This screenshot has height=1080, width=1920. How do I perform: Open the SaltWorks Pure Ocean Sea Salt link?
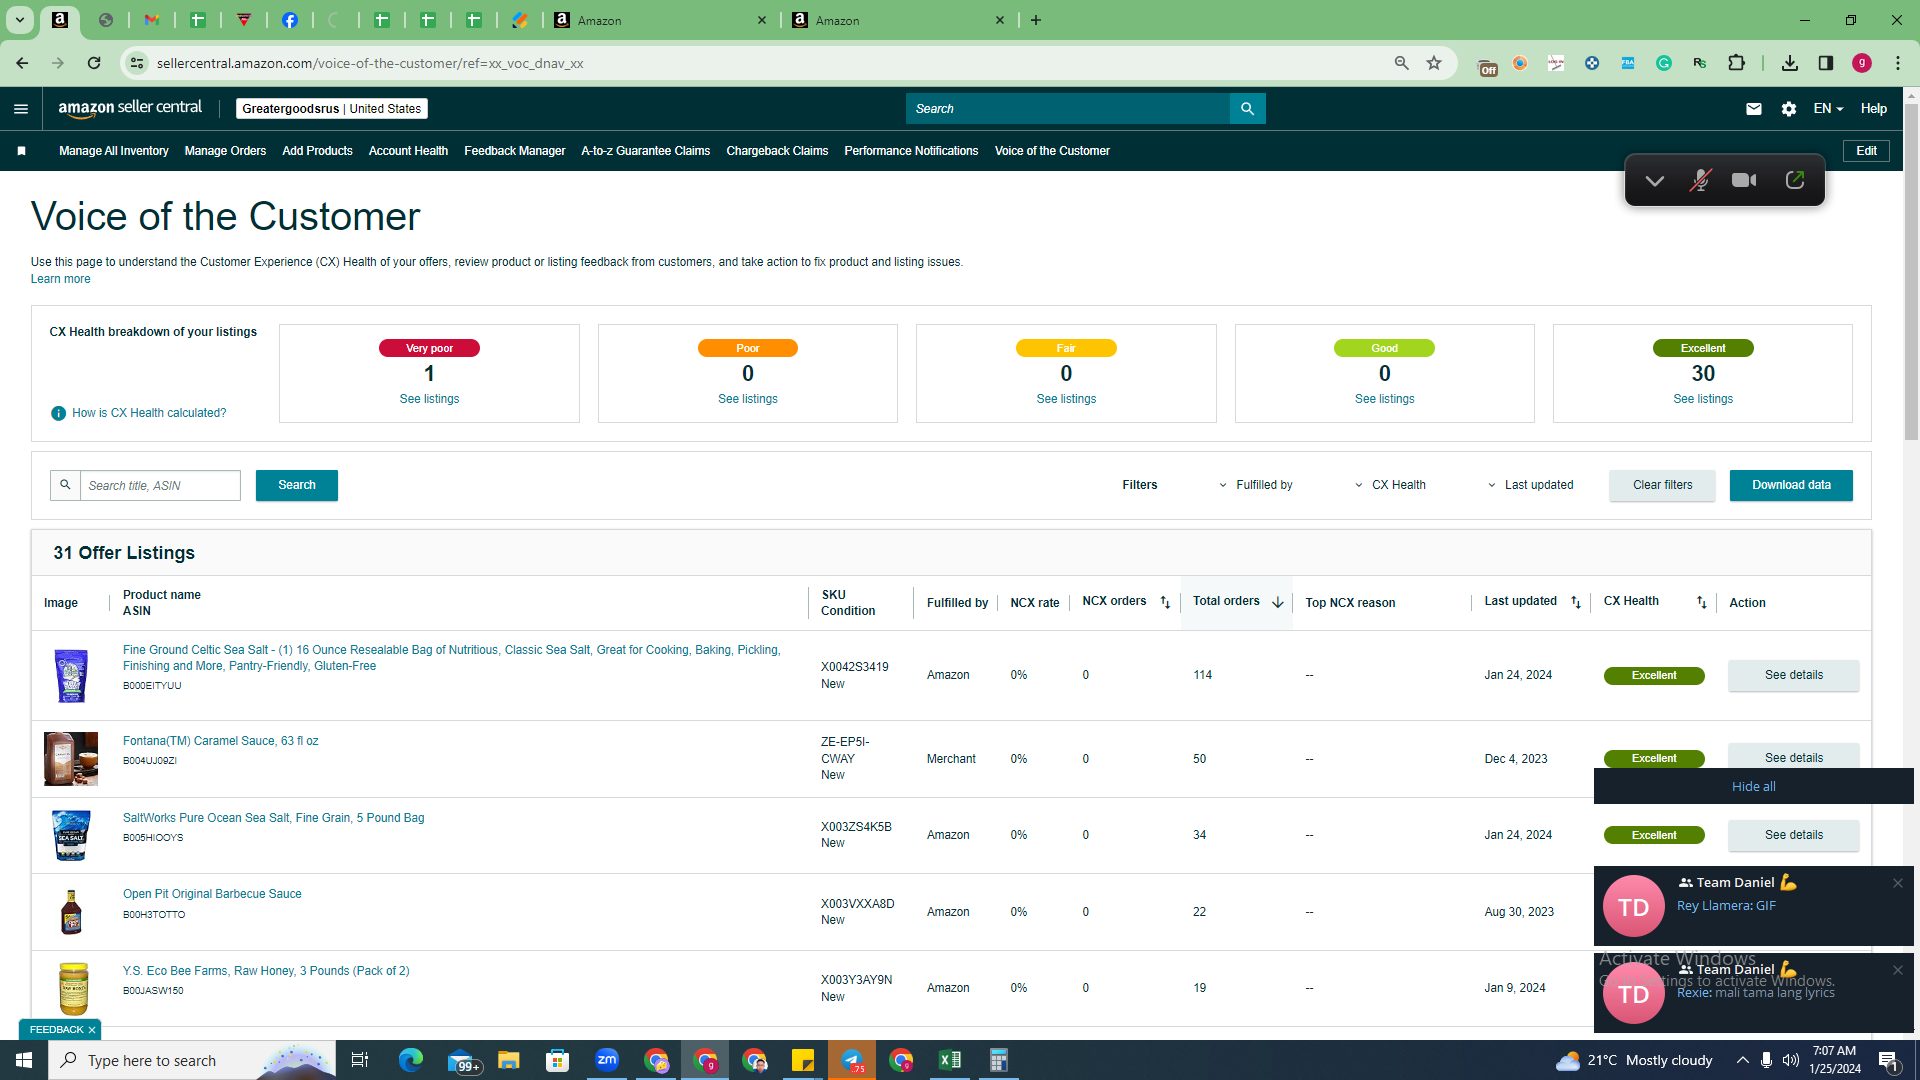(273, 818)
